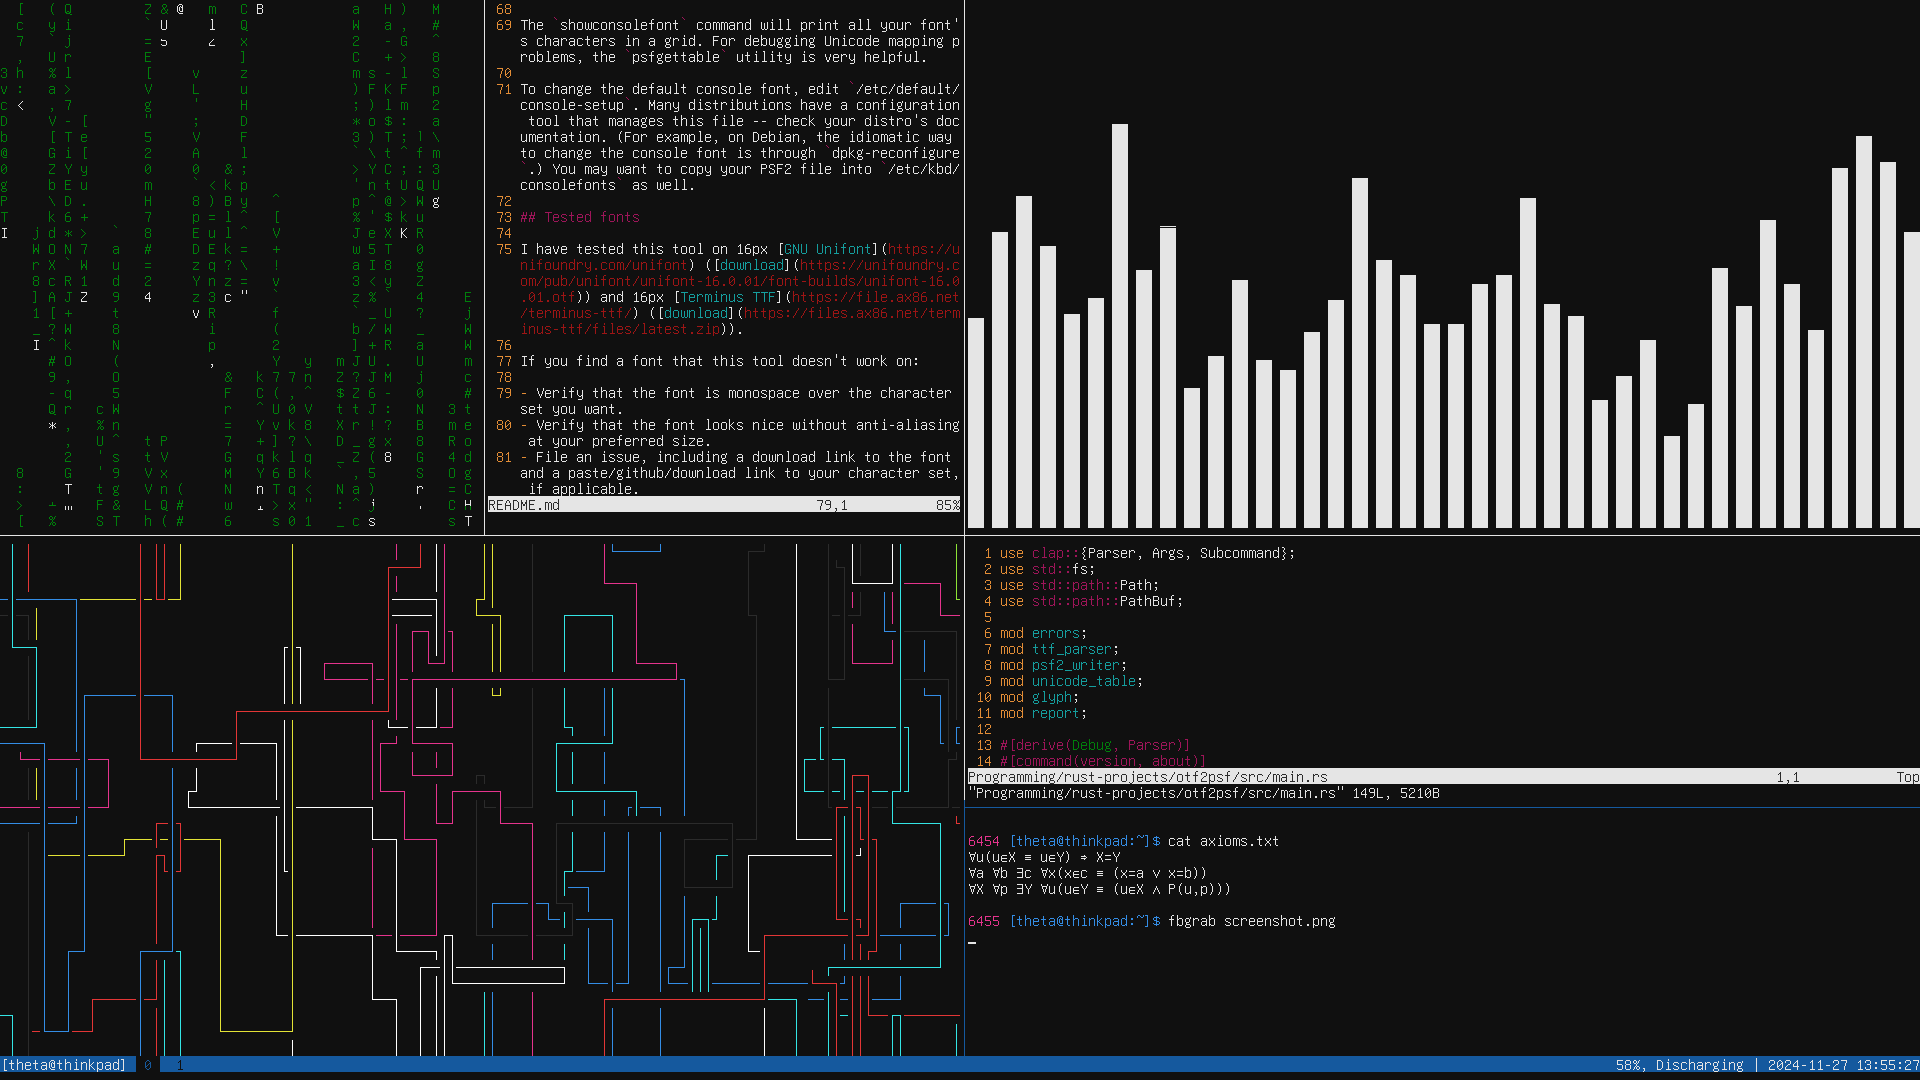Switch to tmux window 1 tab
Image resolution: width=1920 pixels, height=1080 pixels.
[x=180, y=1065]
